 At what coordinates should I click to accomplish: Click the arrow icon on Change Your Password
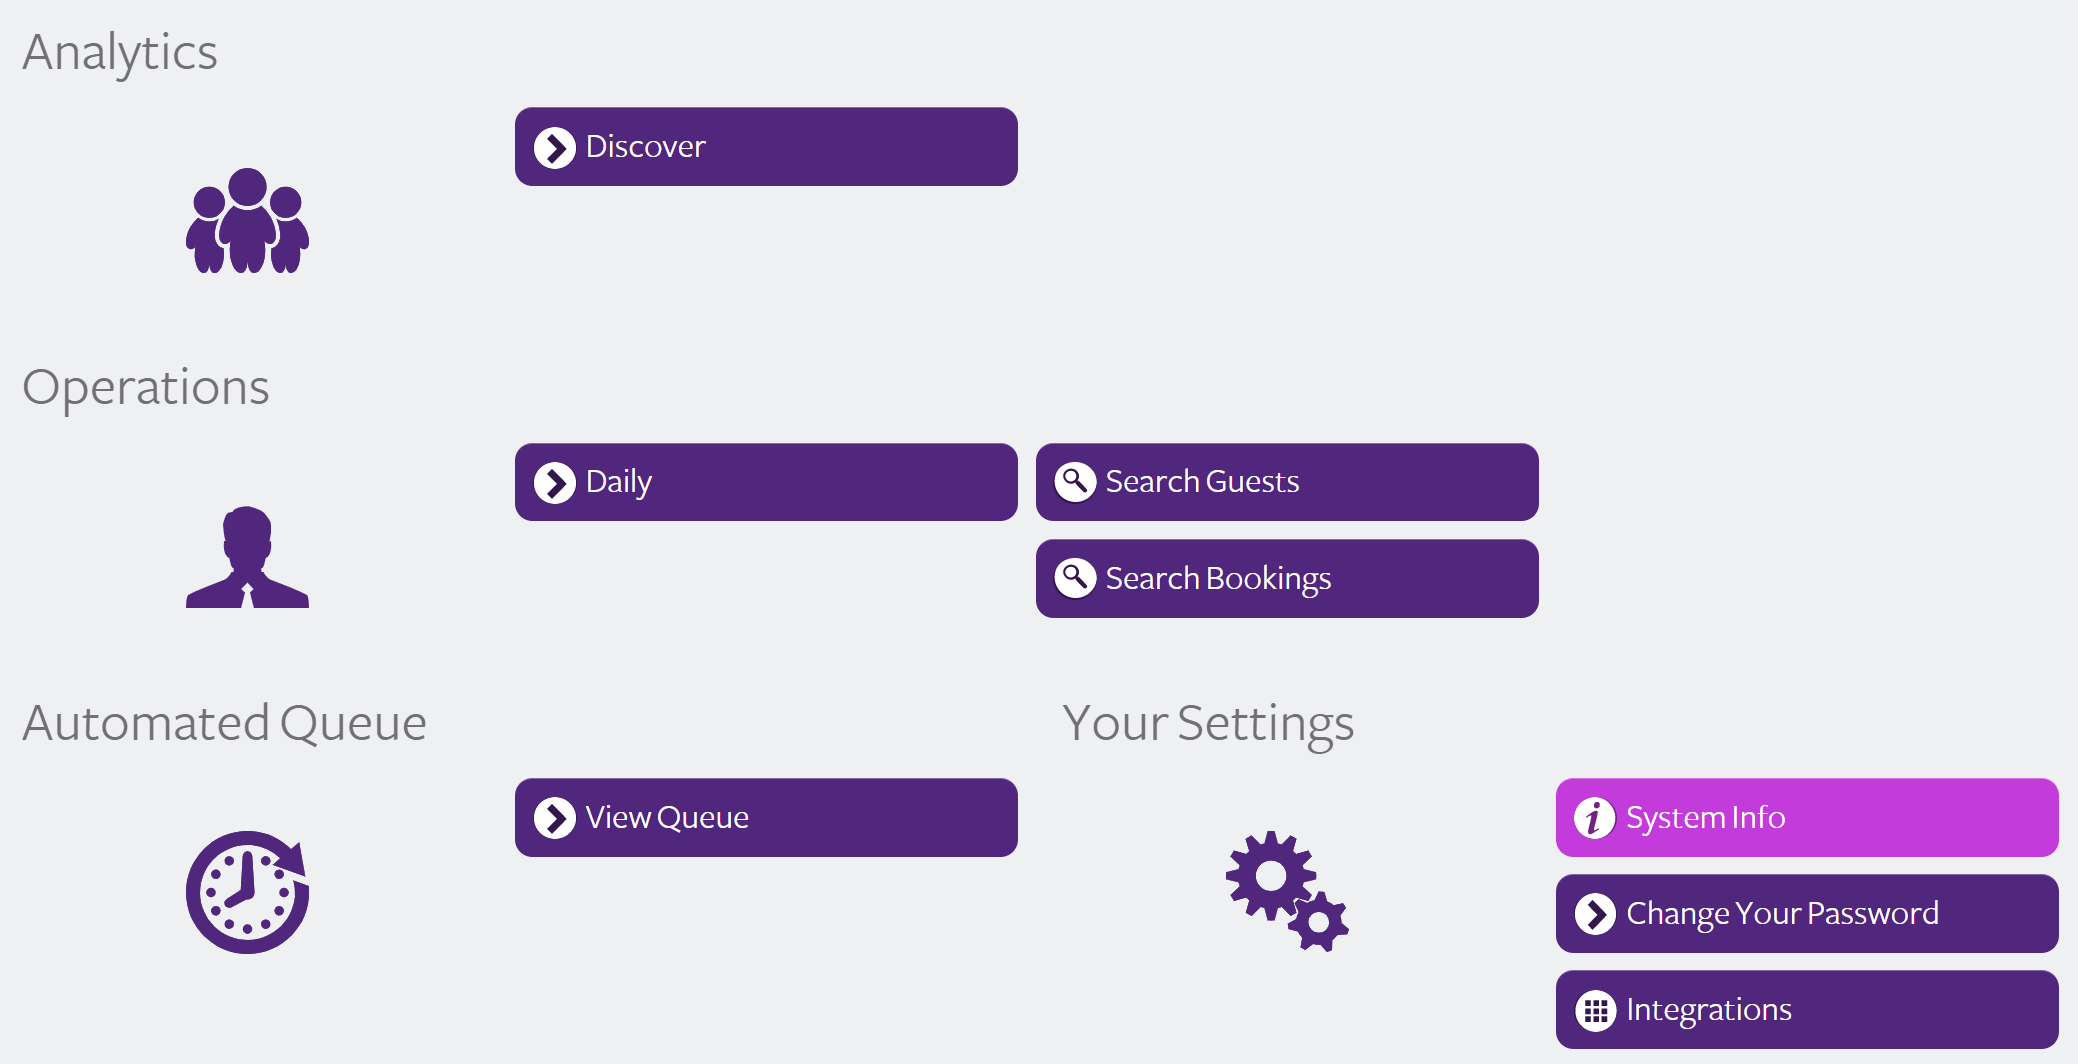[x=1595, y=914]
